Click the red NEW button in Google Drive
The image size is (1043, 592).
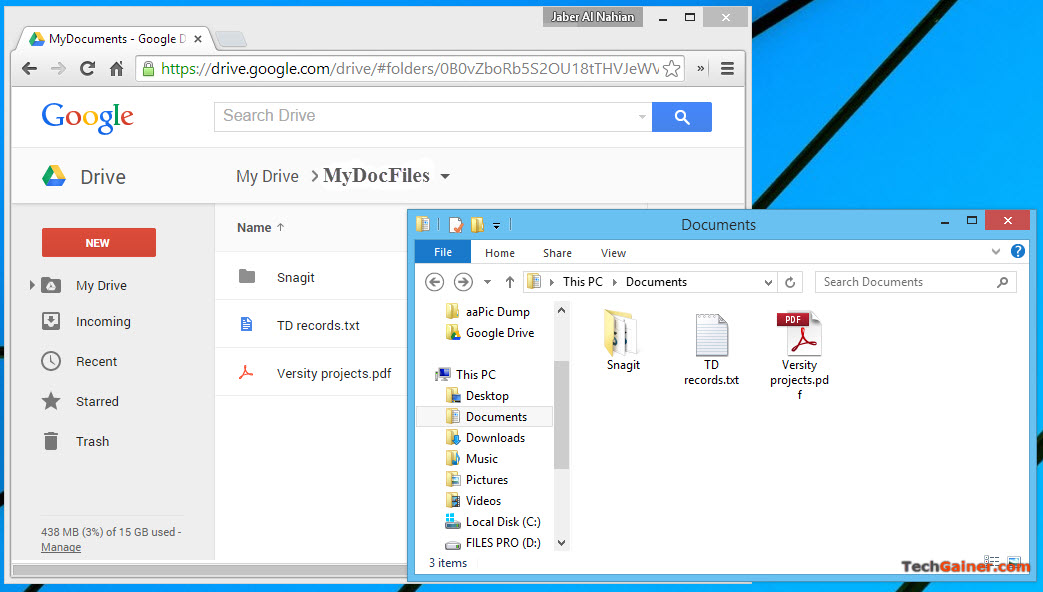[x=98, y=242]
